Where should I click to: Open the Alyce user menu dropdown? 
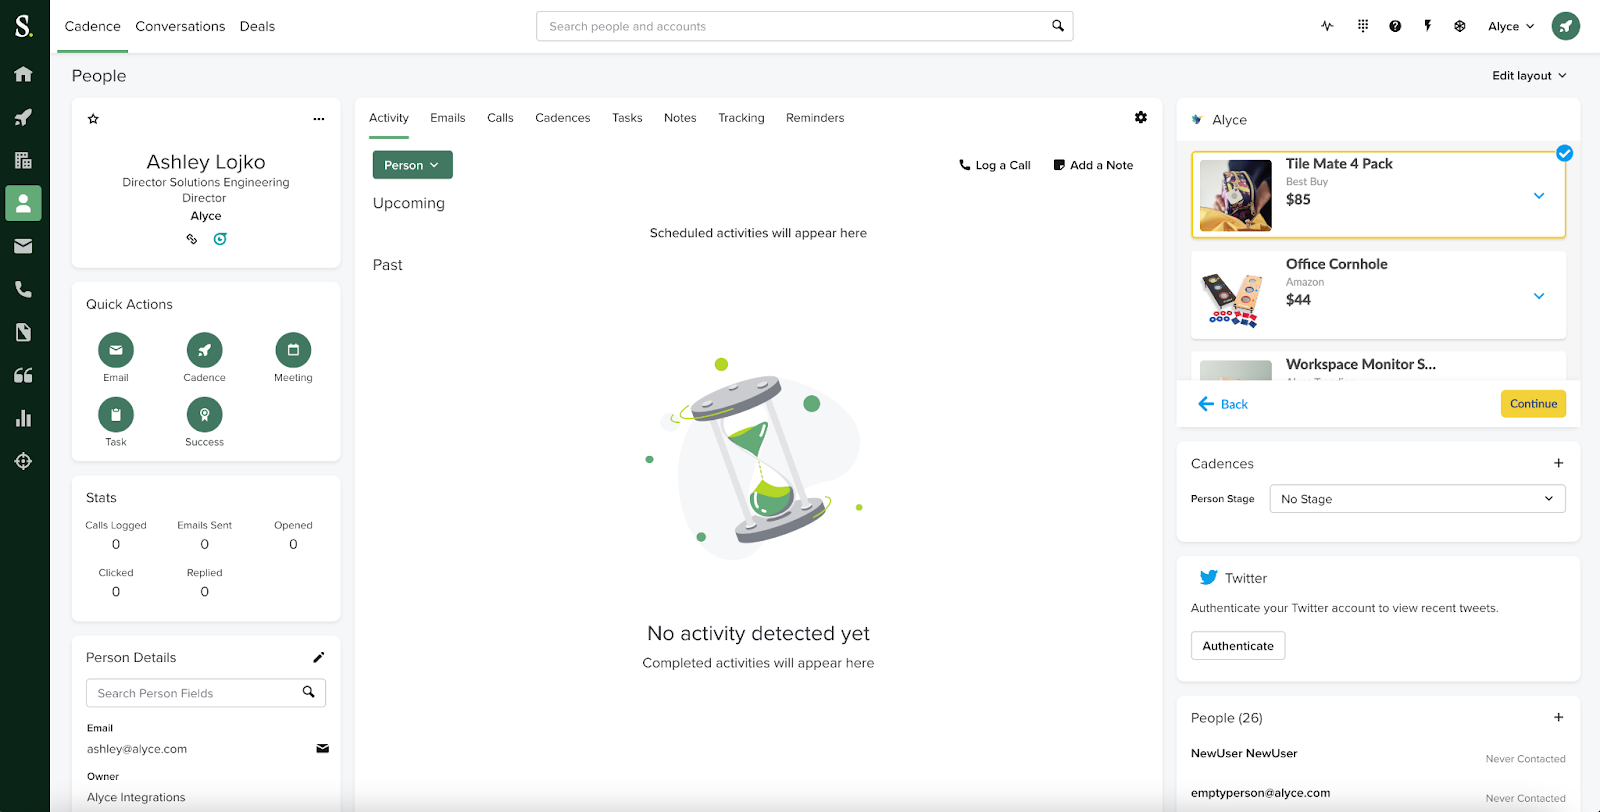tap(1511, 26)
